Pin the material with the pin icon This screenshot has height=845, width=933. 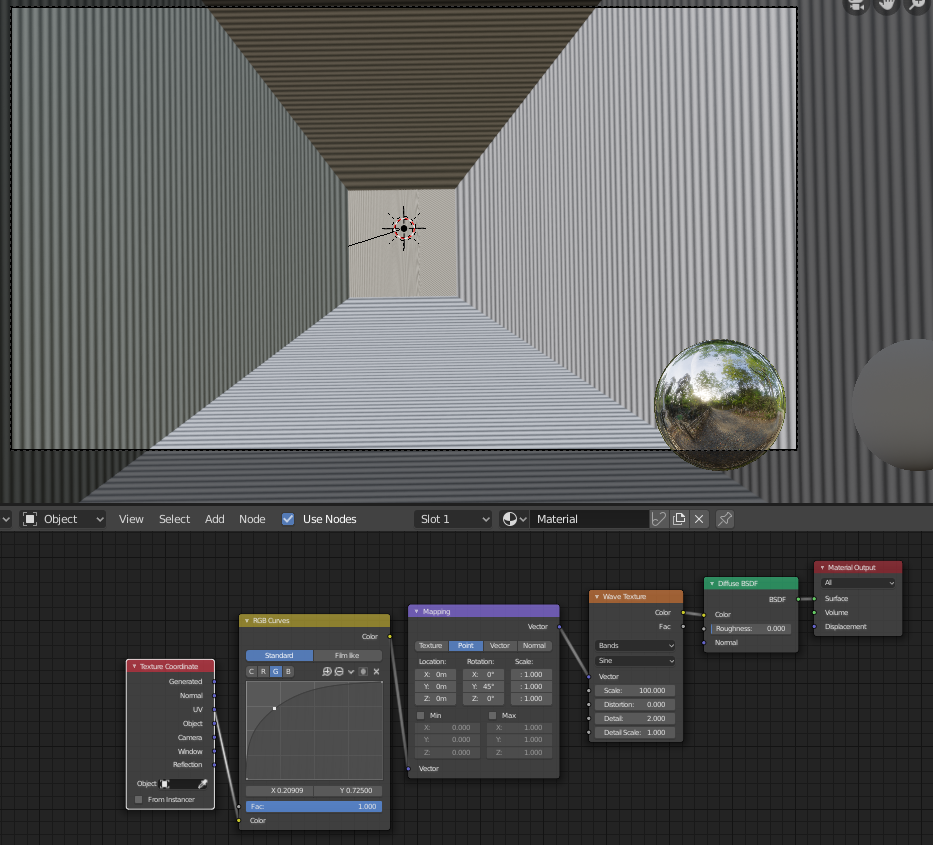point(726,519)
